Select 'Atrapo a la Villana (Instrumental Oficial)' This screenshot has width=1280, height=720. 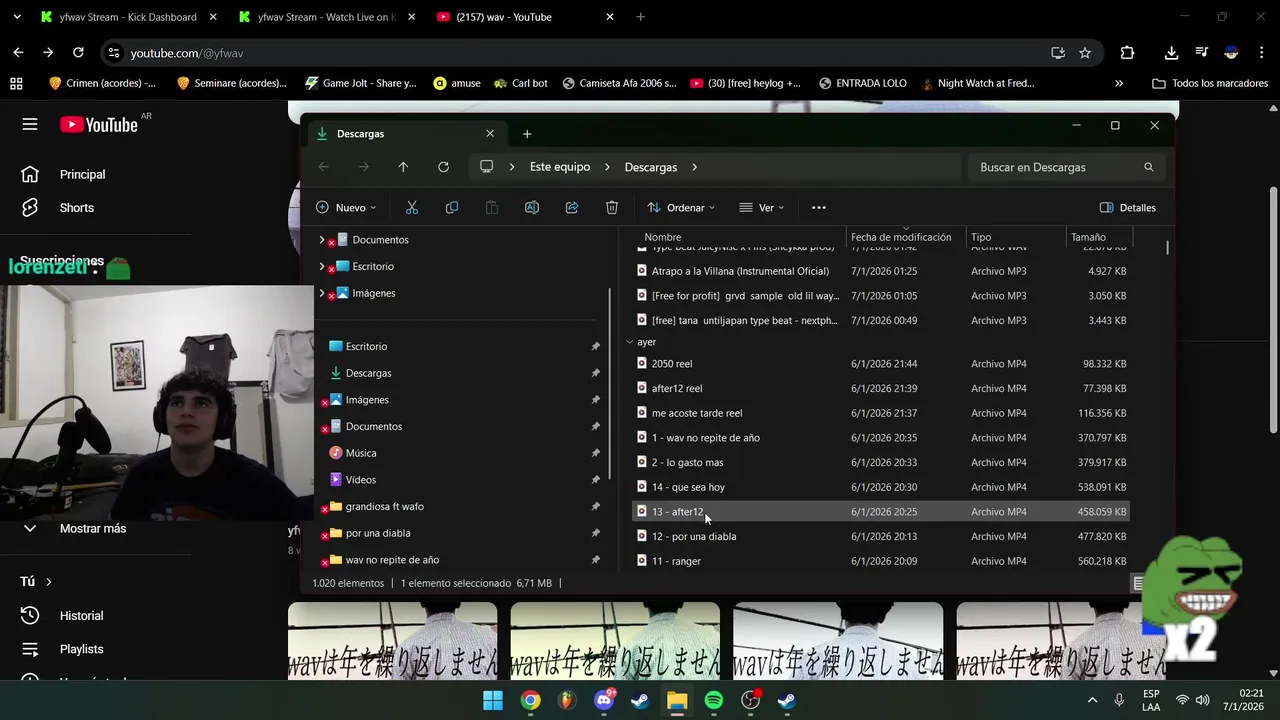(882, 271)
